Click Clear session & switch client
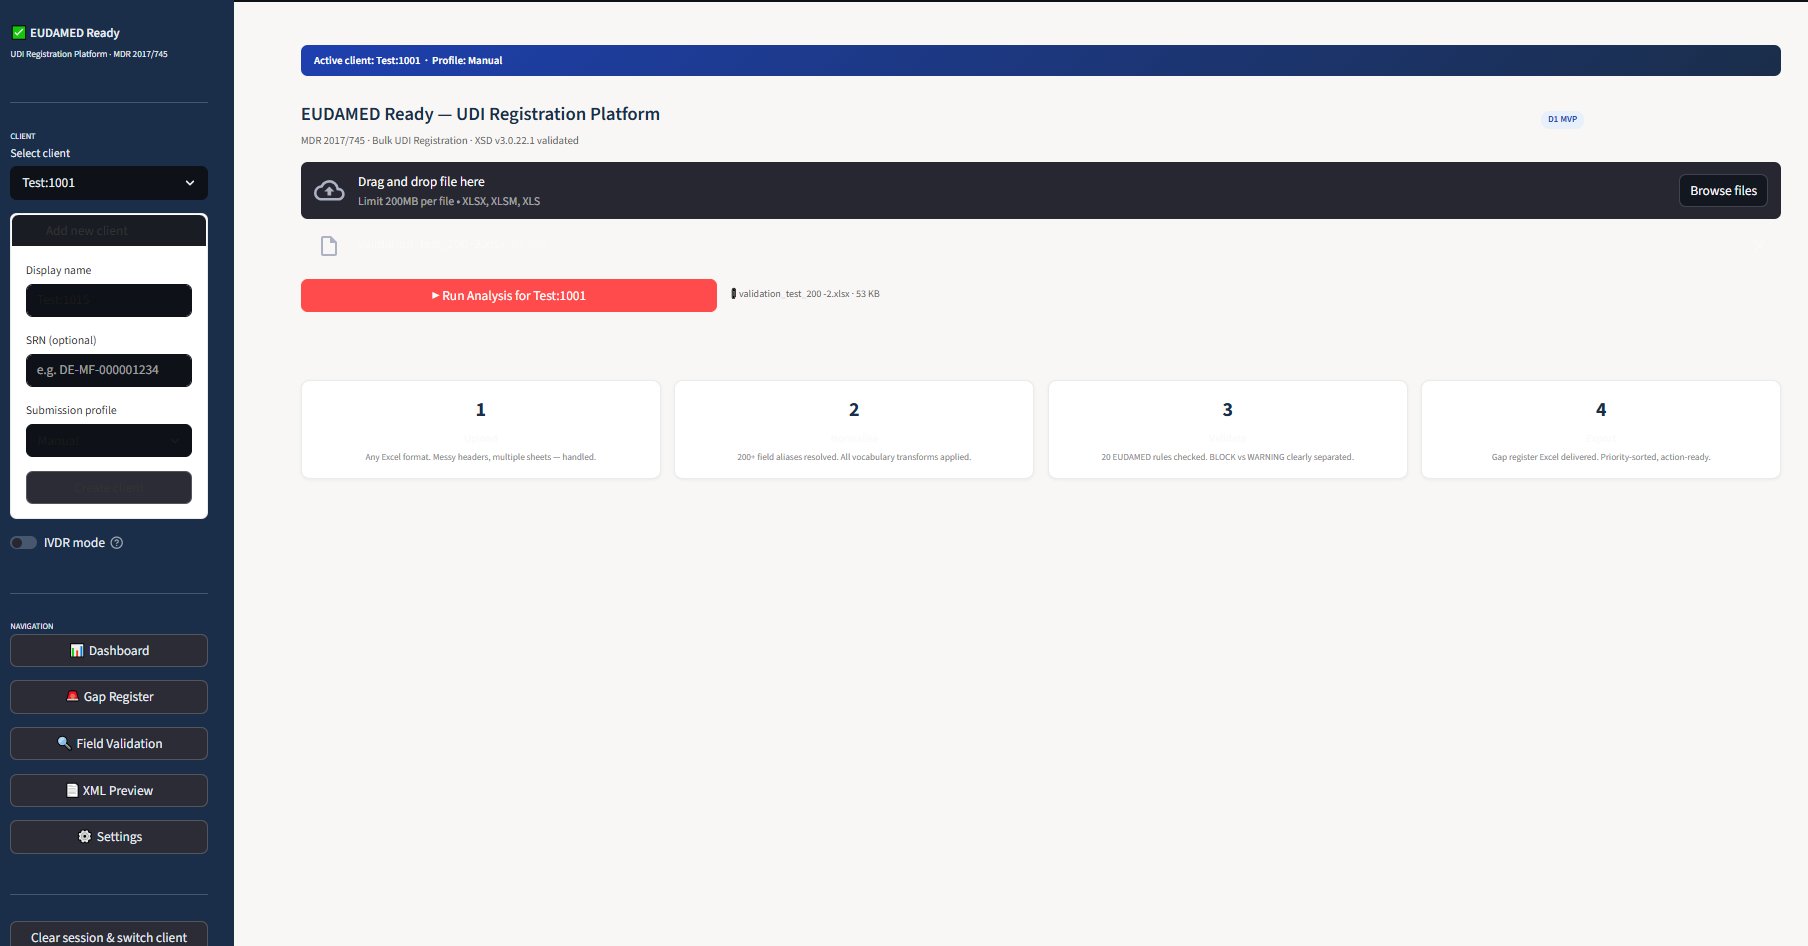 (x=108, y=936)
